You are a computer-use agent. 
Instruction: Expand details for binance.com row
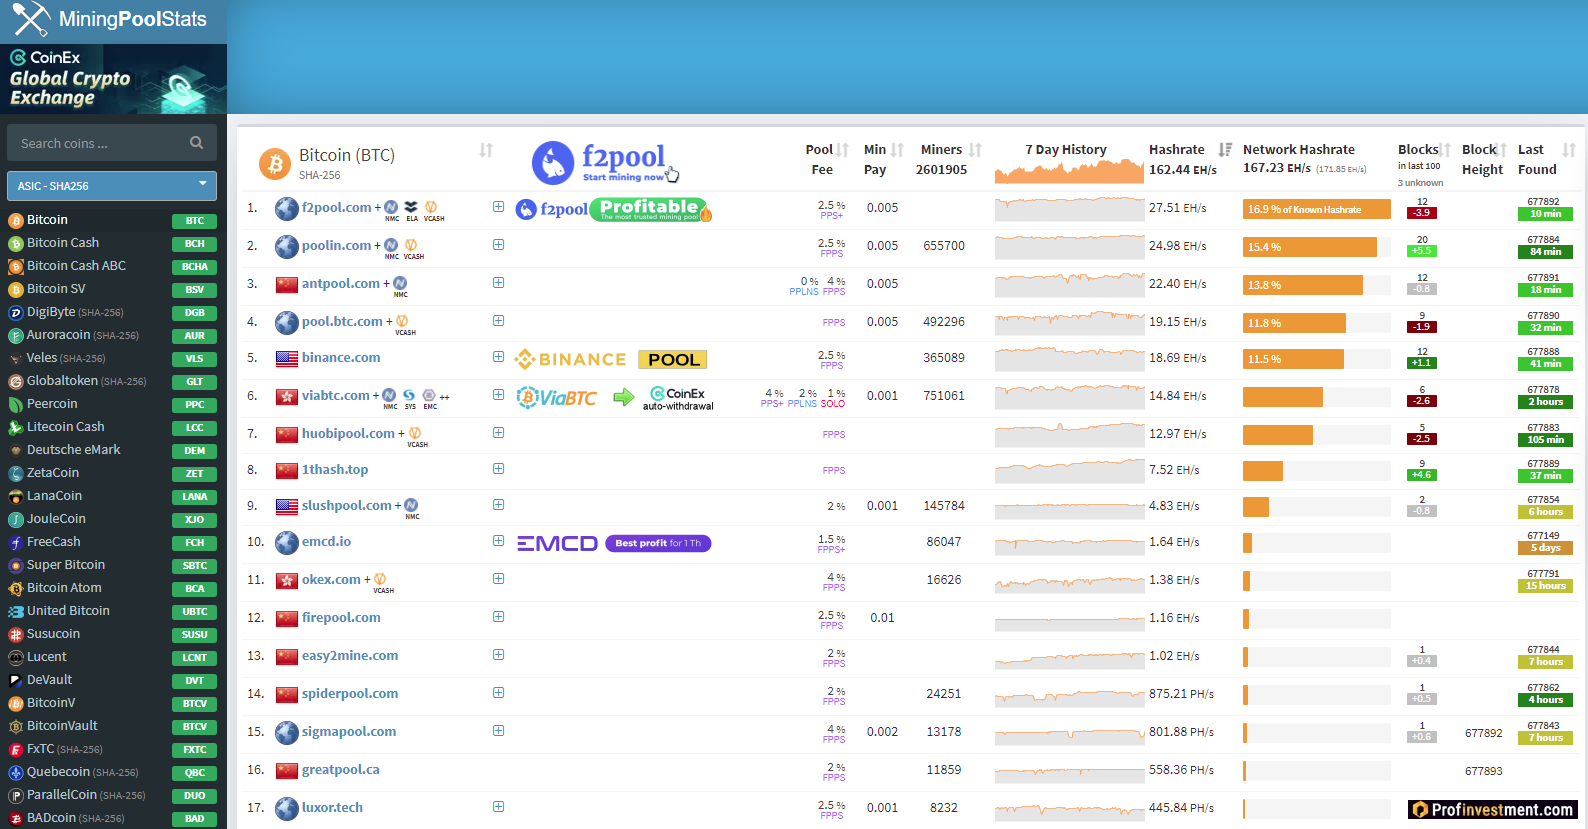pyautogui.click(x=498, y=357)
